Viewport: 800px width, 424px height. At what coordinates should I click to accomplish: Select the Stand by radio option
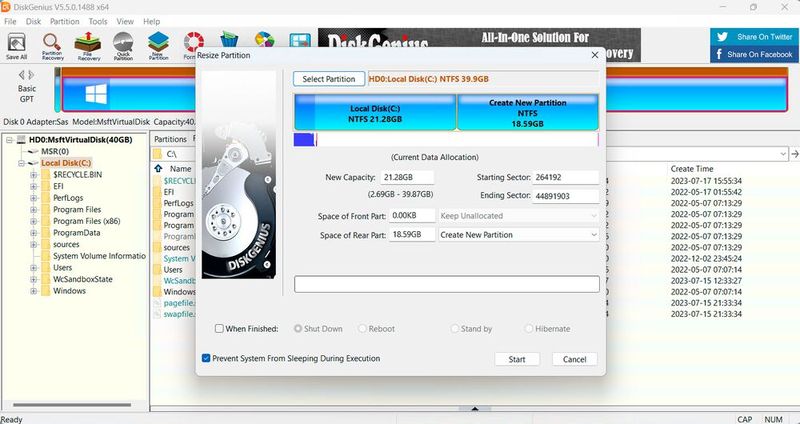(x=455, y=329)
